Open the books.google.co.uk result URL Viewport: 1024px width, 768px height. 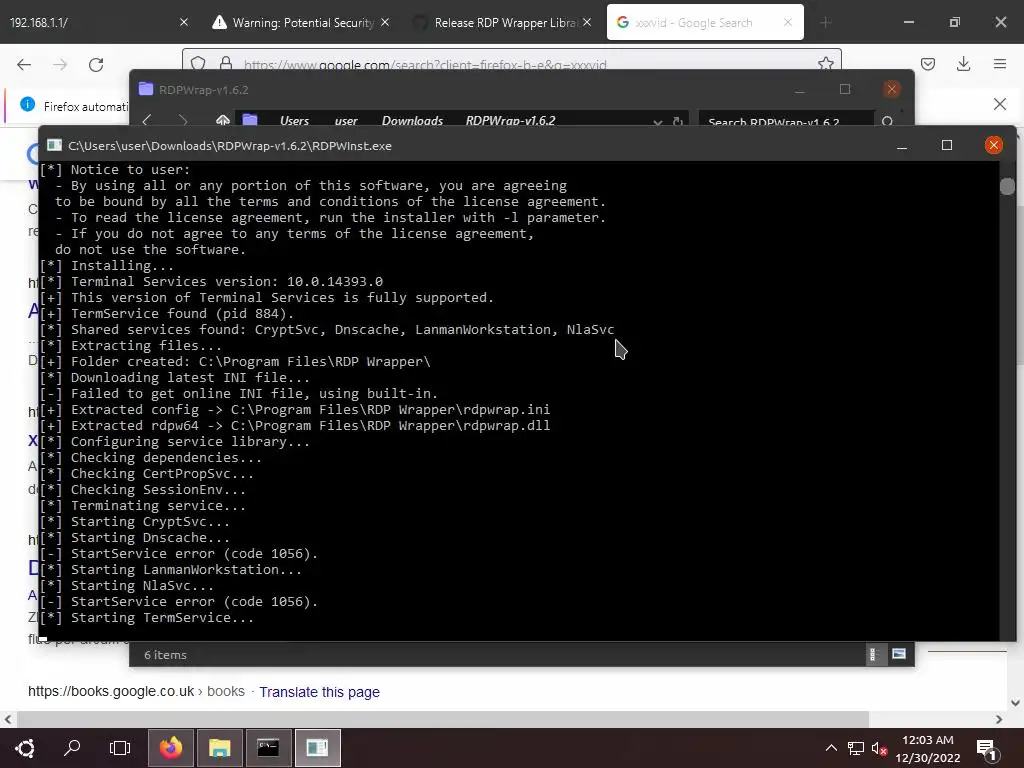136,691
